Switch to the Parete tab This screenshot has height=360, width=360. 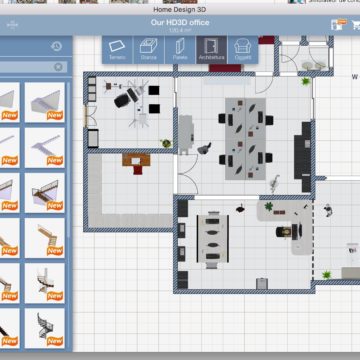pyautogui.click(x=180, y=50)
